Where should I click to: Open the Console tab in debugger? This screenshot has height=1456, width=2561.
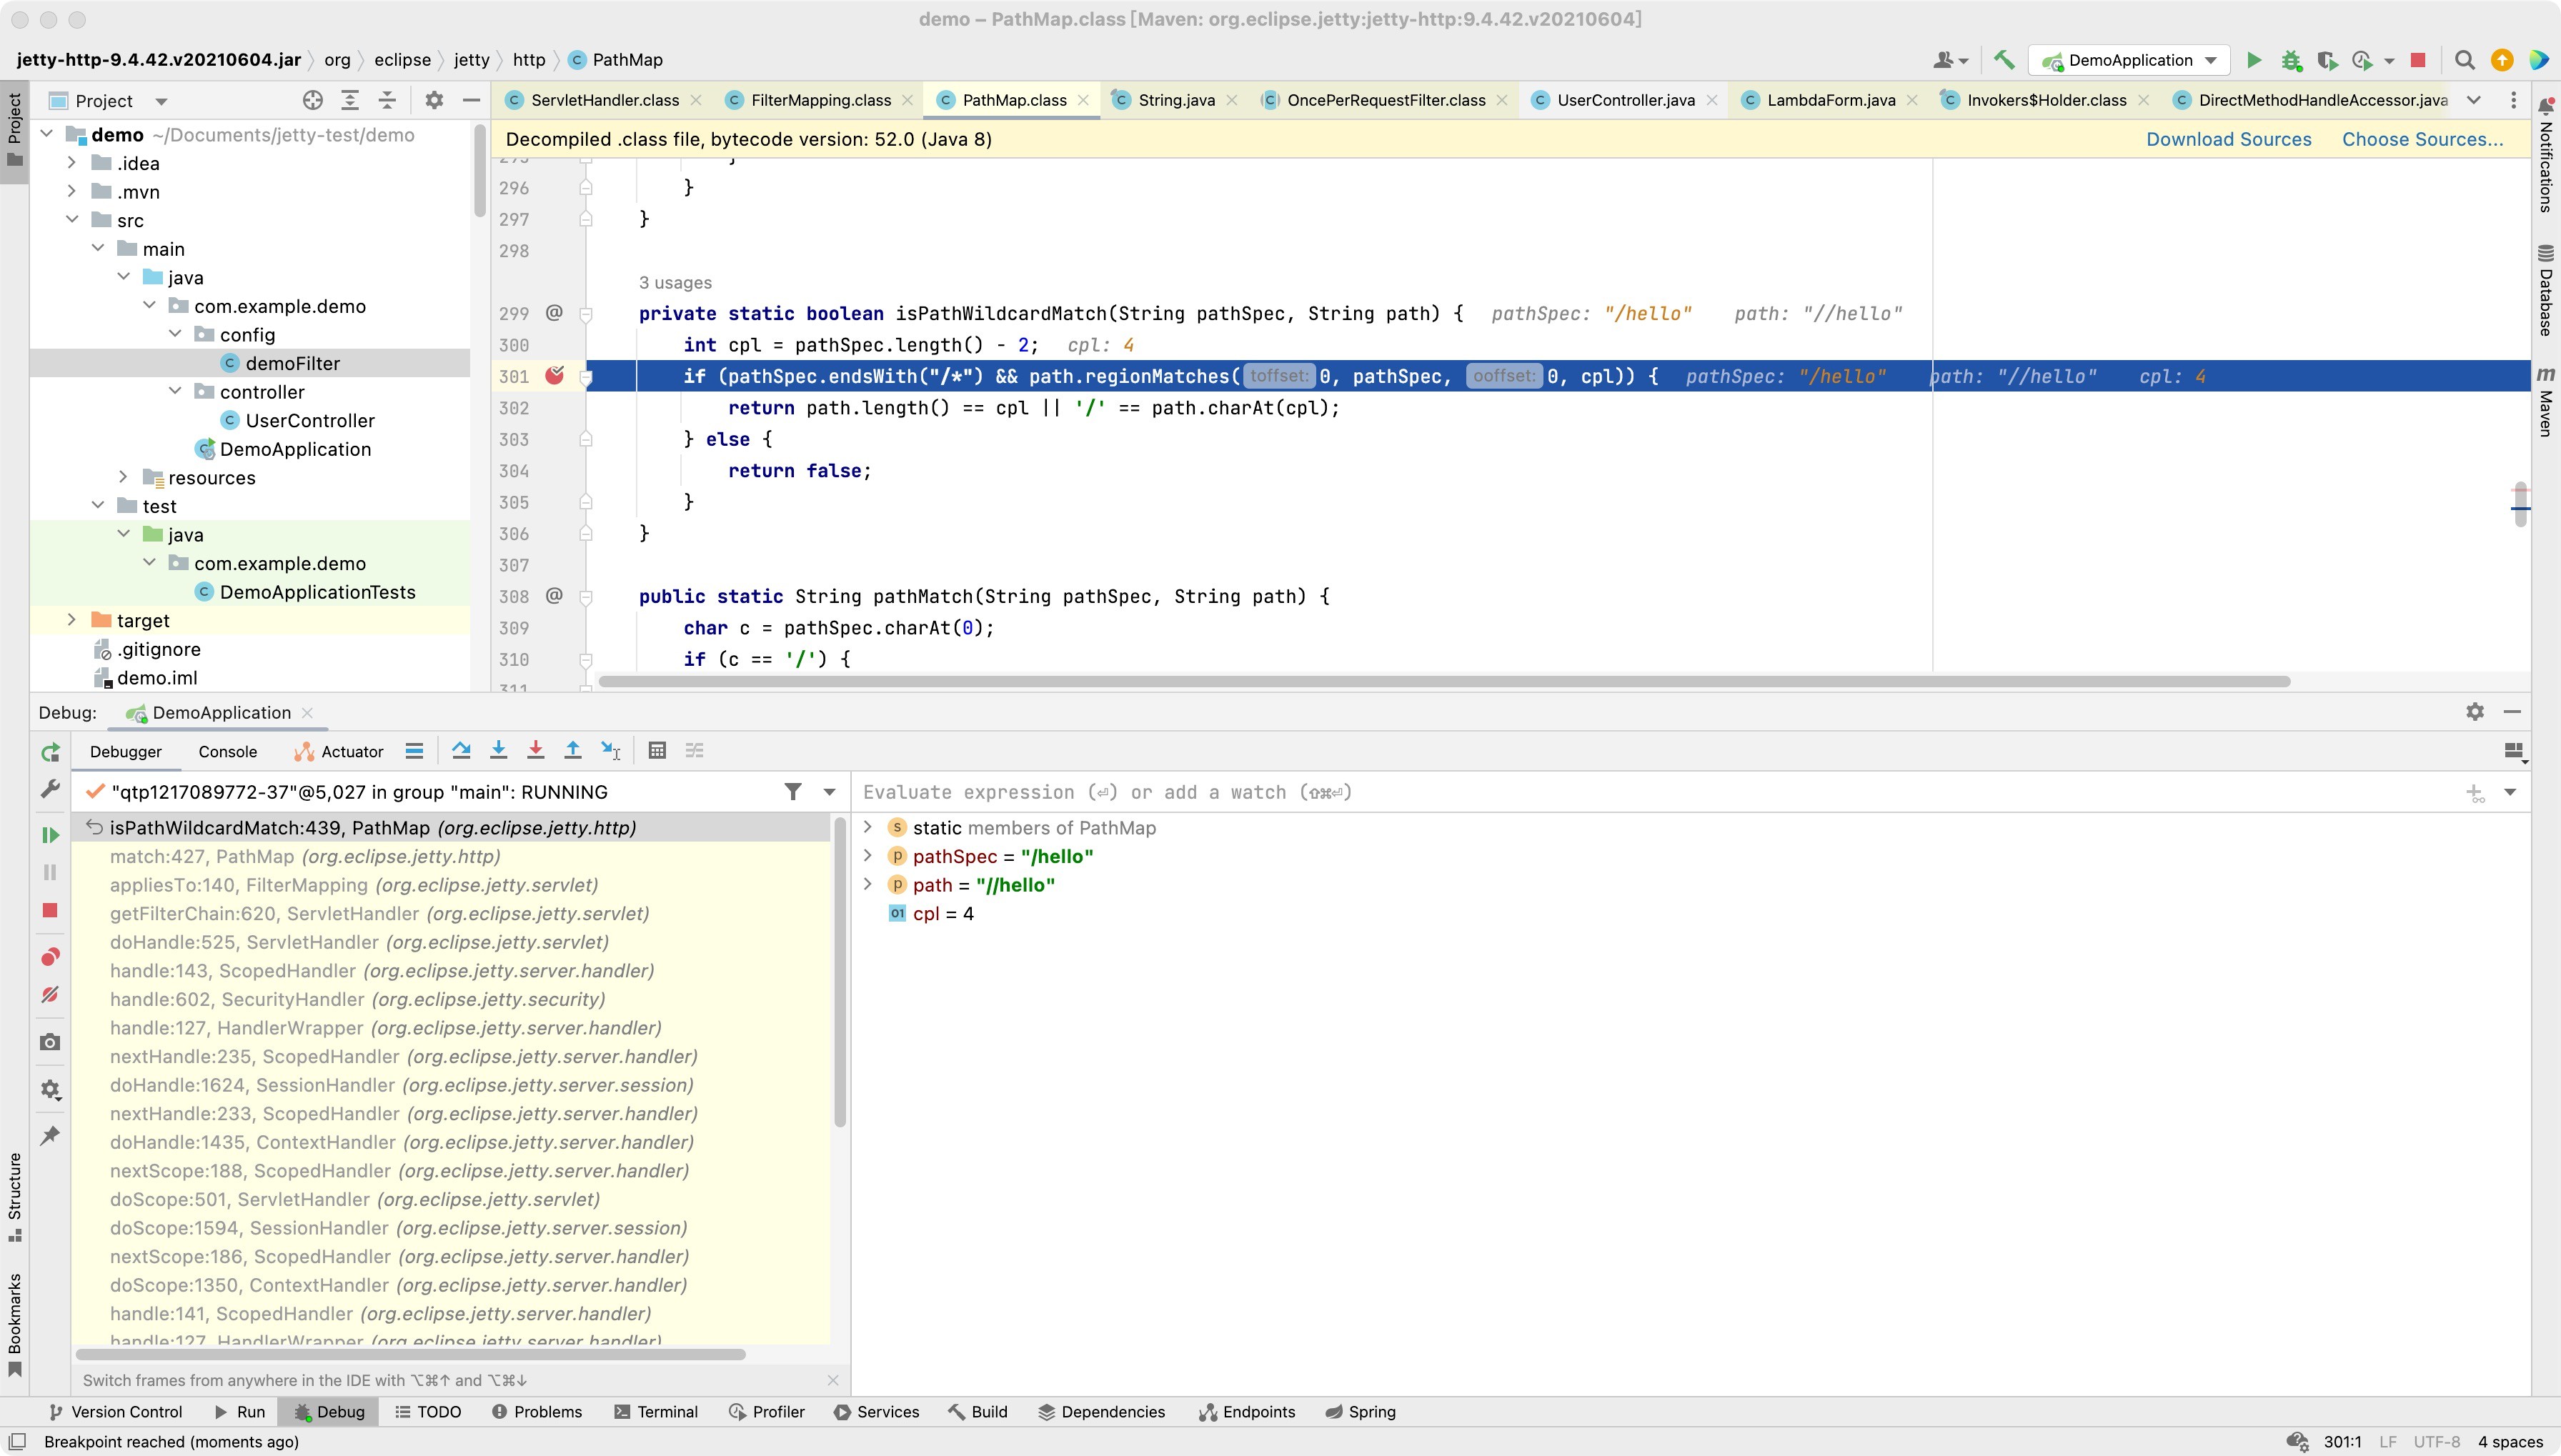(227, 752)
